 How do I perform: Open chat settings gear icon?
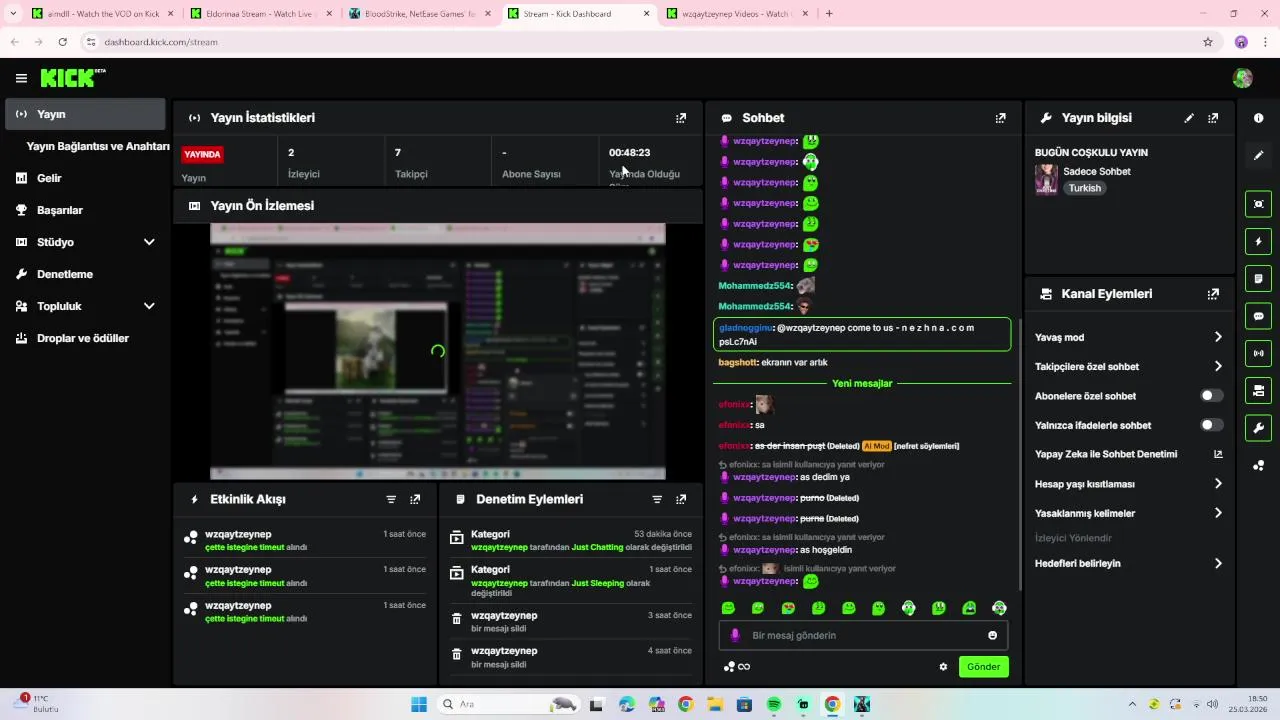943,667
